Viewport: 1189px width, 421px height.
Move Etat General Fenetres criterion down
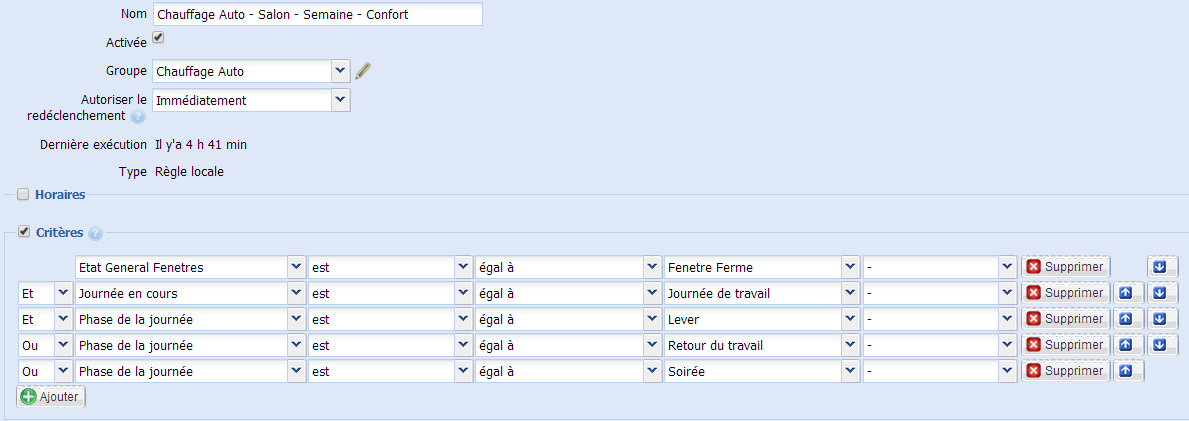(1162, 267)
